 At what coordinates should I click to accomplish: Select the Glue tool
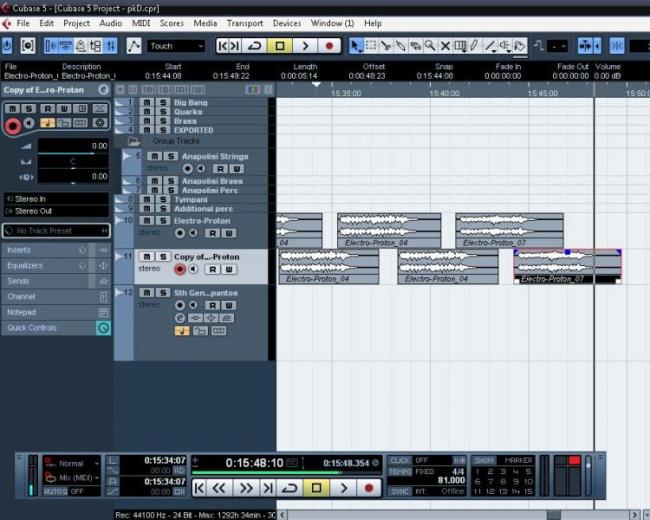click(x=400, y=46)
